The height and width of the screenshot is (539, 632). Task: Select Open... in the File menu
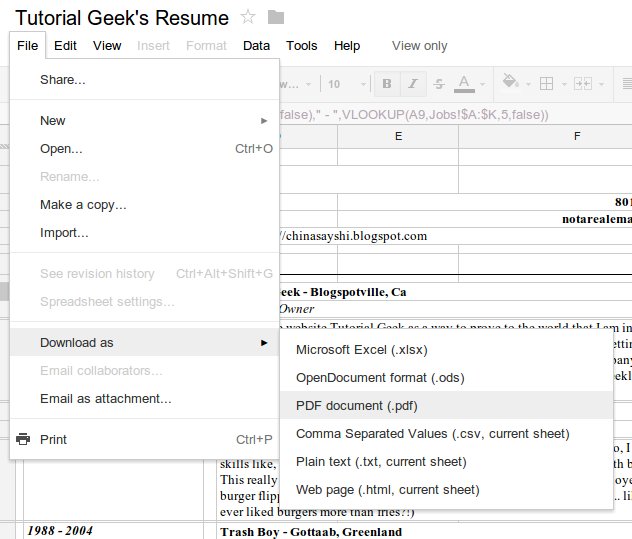(144, 149)
